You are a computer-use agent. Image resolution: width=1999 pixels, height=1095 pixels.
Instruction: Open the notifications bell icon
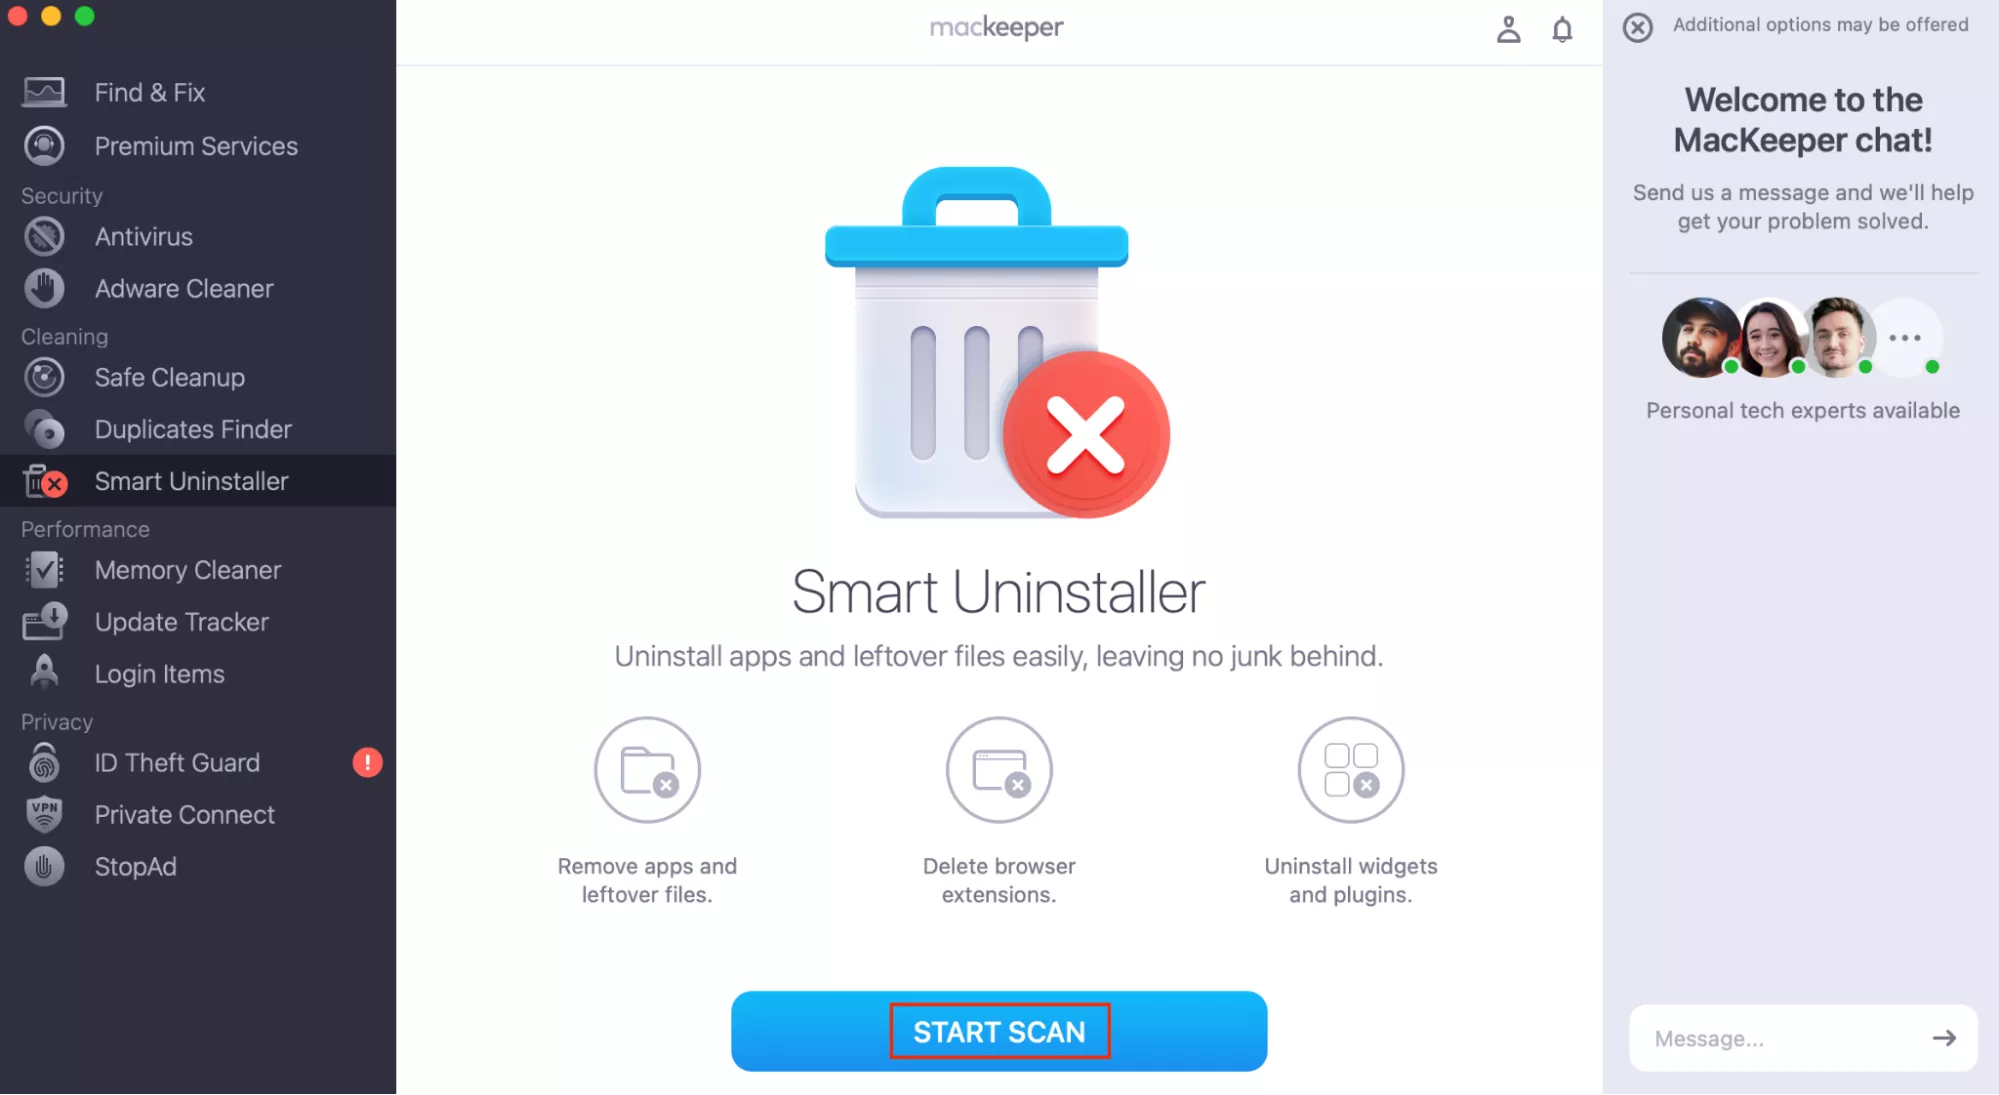pyautogui.click(x=1562, y=29)
